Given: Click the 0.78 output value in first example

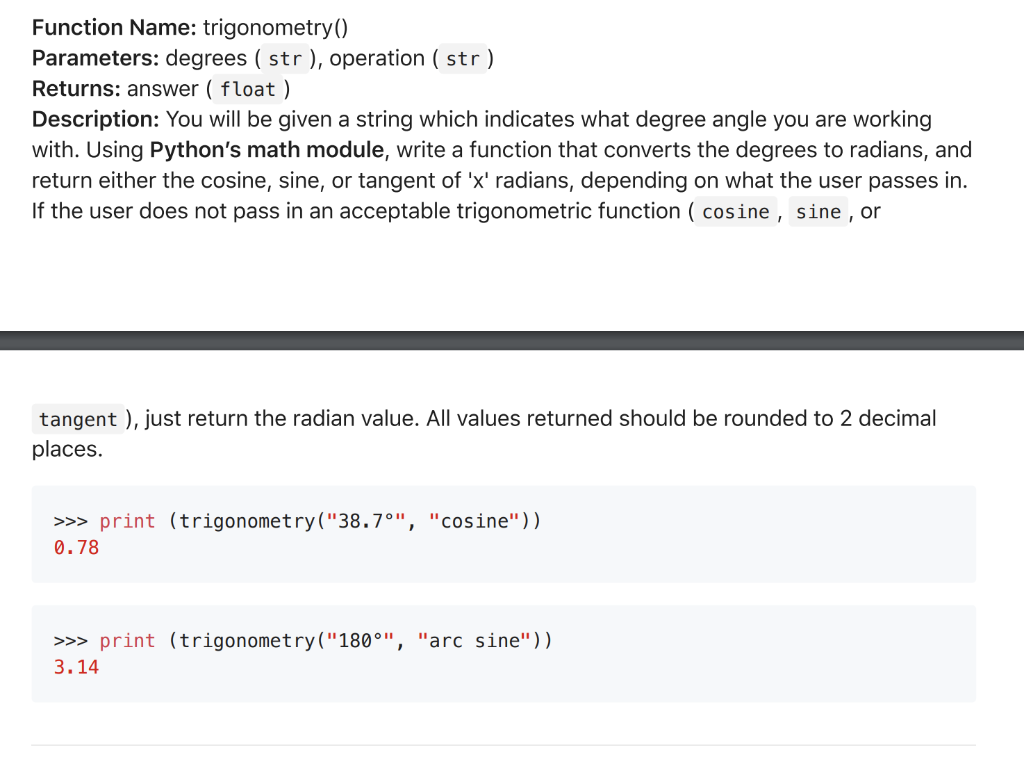Looking at the screenshot, I should pyautogui.click(x=77, y=547).
